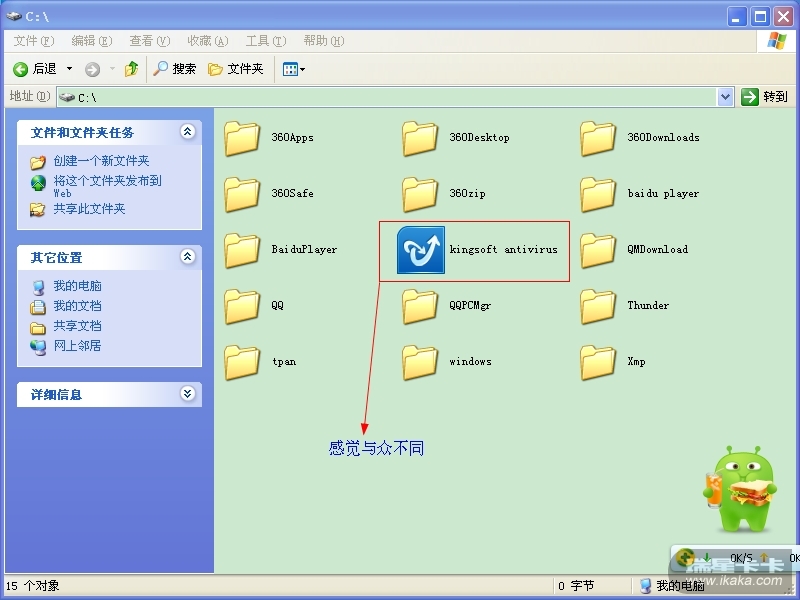Open the Help (帮助) menu
The height and width of the screenshot is (600, 800).
(x=323, y=41)
